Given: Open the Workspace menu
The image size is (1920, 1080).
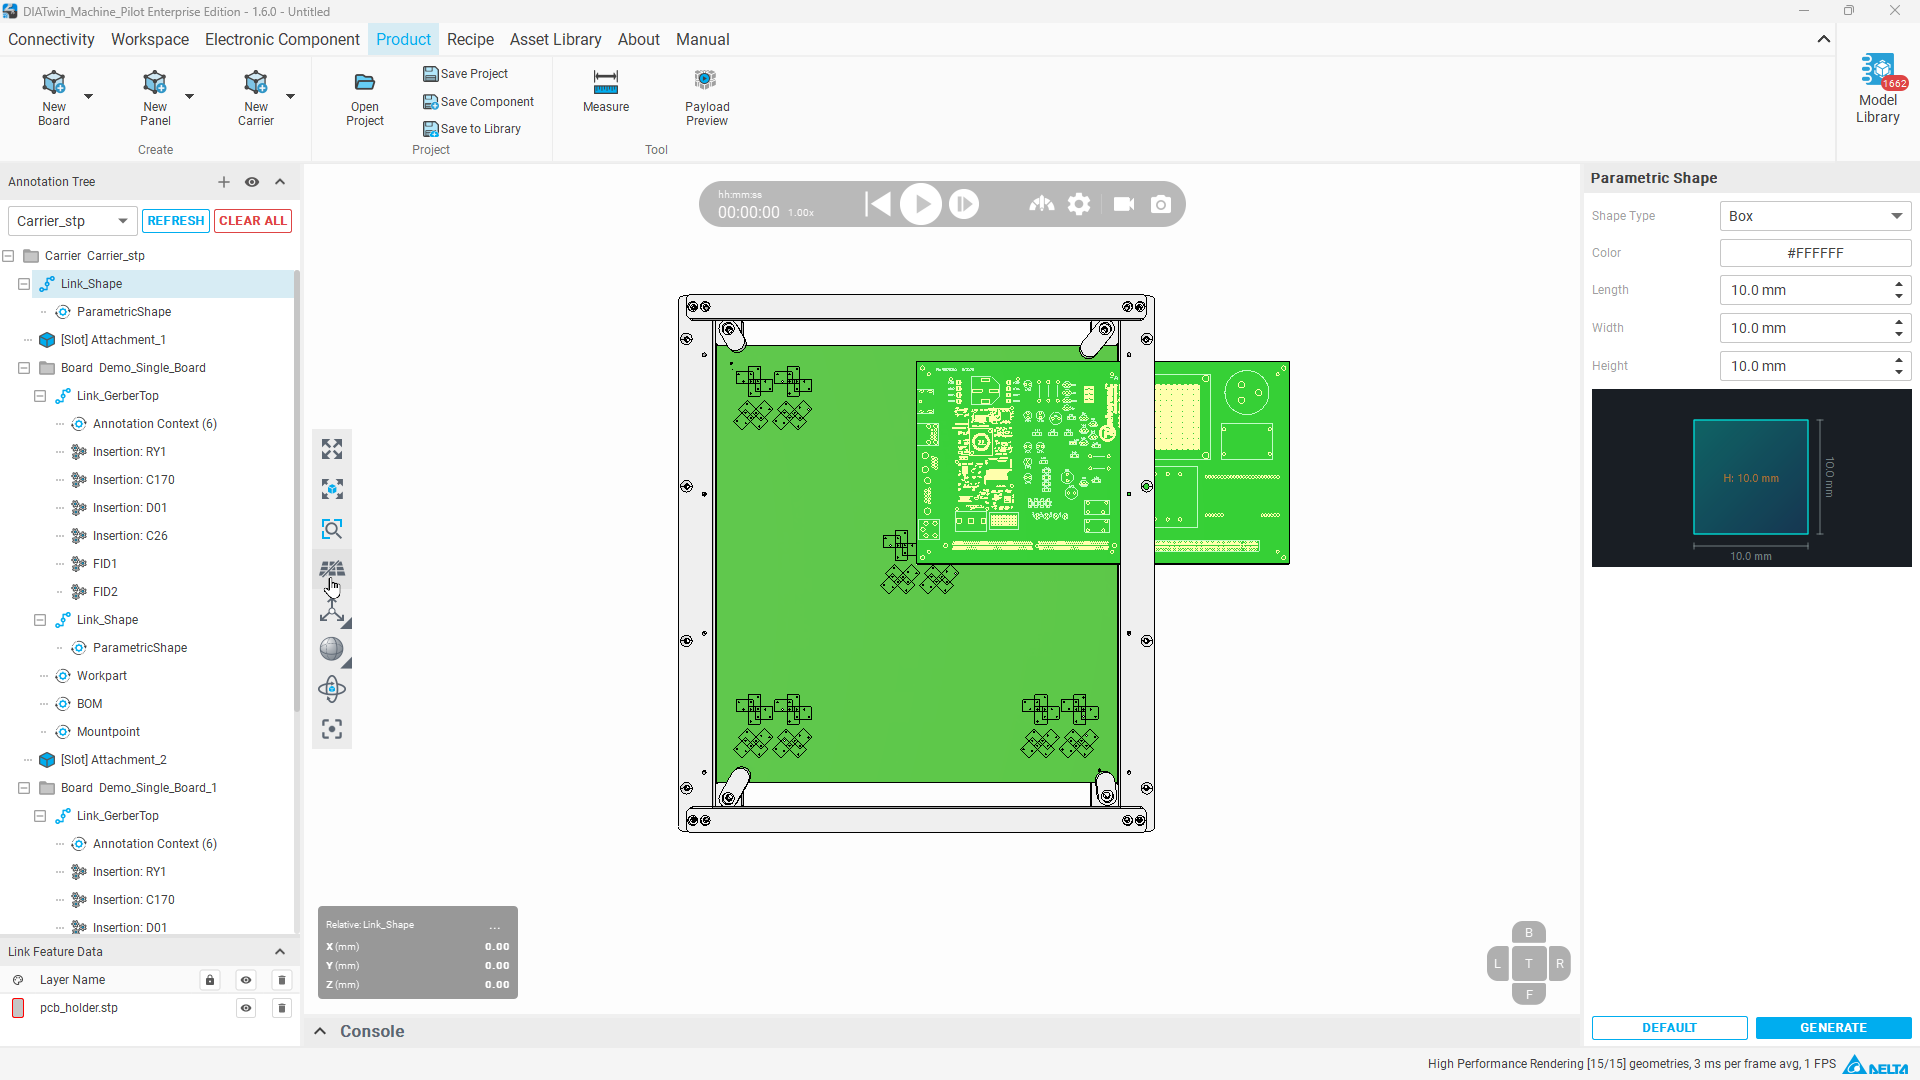Looking at the screenshot, I should click(150, 39).
